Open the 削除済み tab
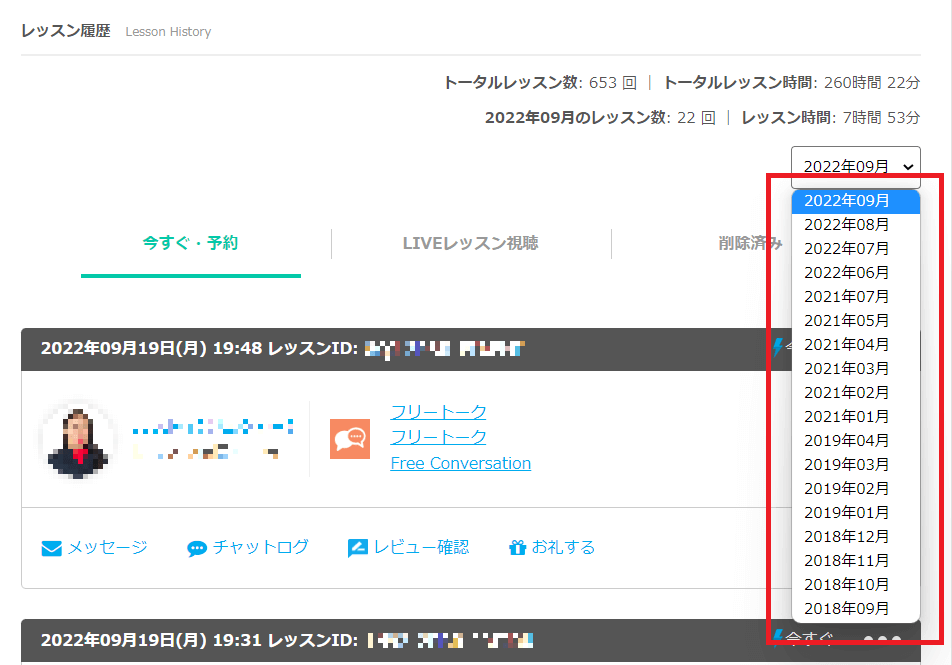The height and width of the screenshot is (665, 952). tap(750, 243)
